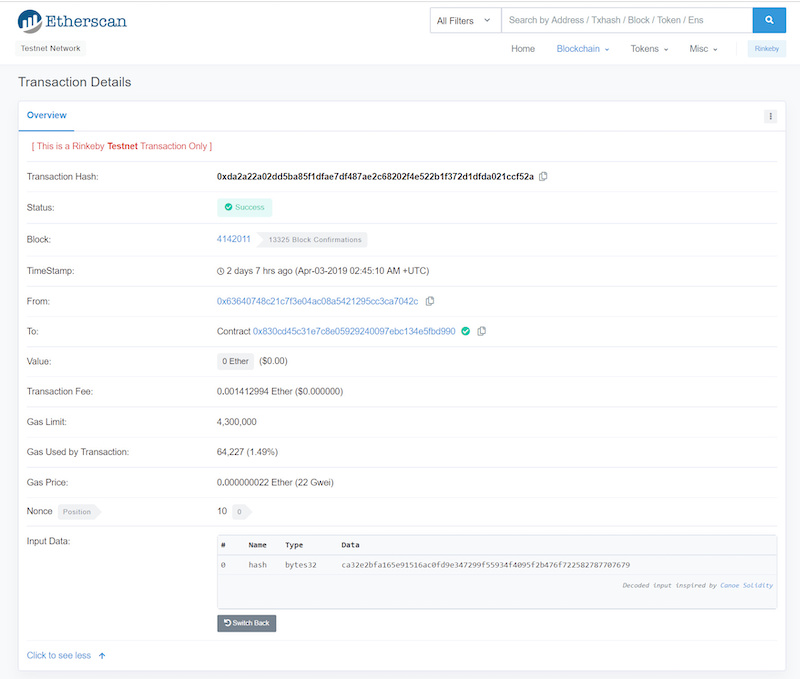Expand the Blockchain menu

[x=582, y=49]
